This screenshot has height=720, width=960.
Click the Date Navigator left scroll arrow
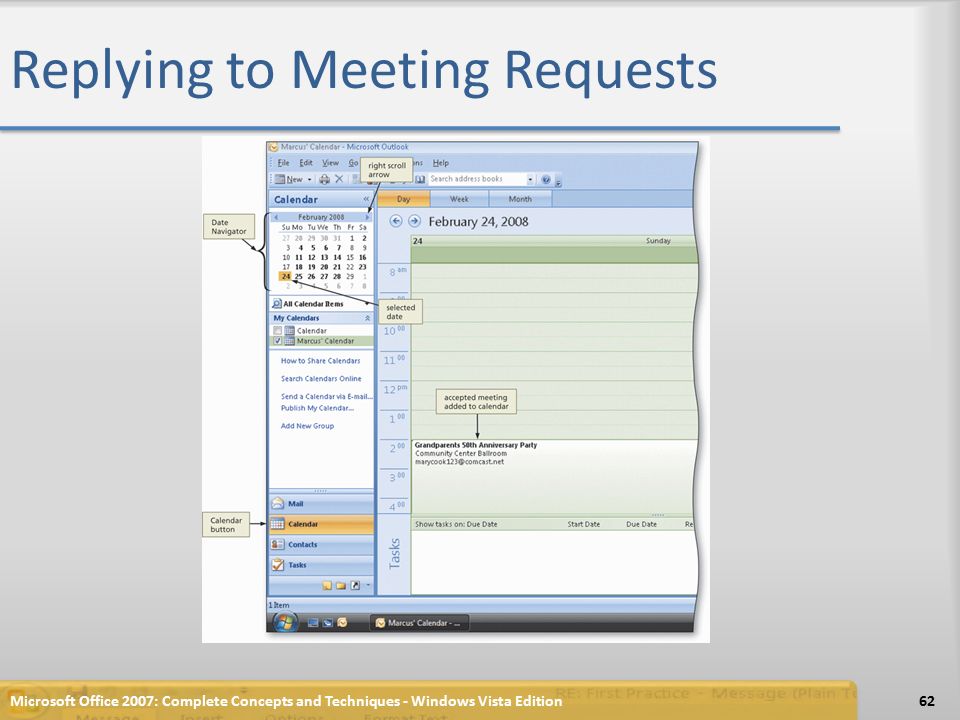[x=276, y=217]
